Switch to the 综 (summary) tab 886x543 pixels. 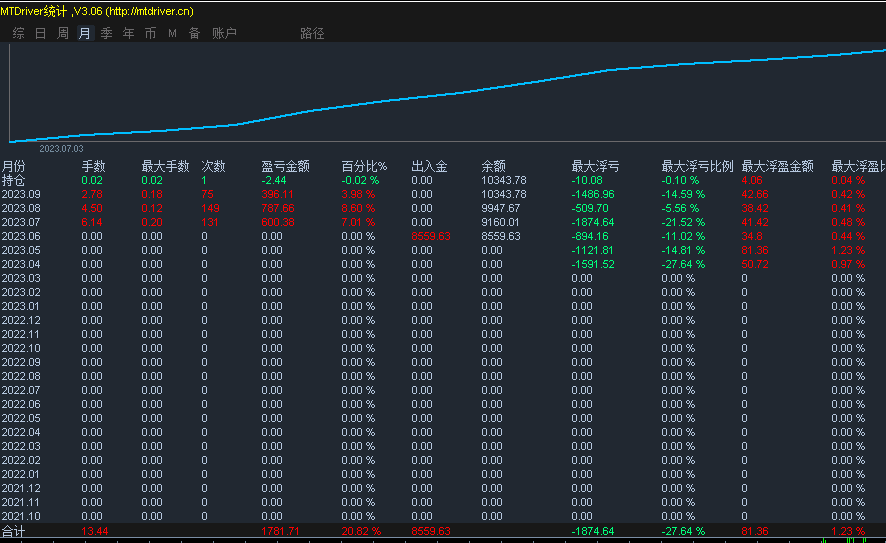19,33
